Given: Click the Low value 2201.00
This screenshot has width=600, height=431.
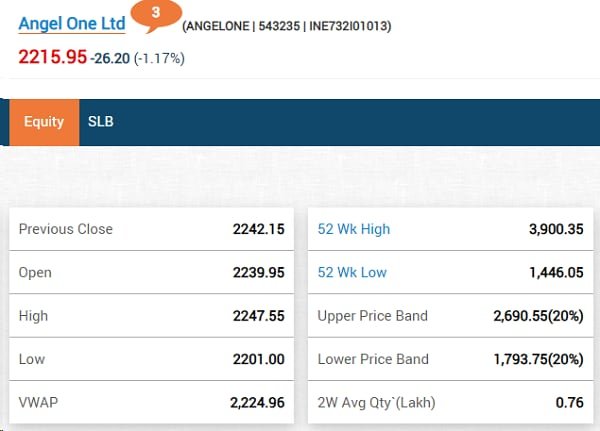Looking at the screenshot, I should pos(259,360).
